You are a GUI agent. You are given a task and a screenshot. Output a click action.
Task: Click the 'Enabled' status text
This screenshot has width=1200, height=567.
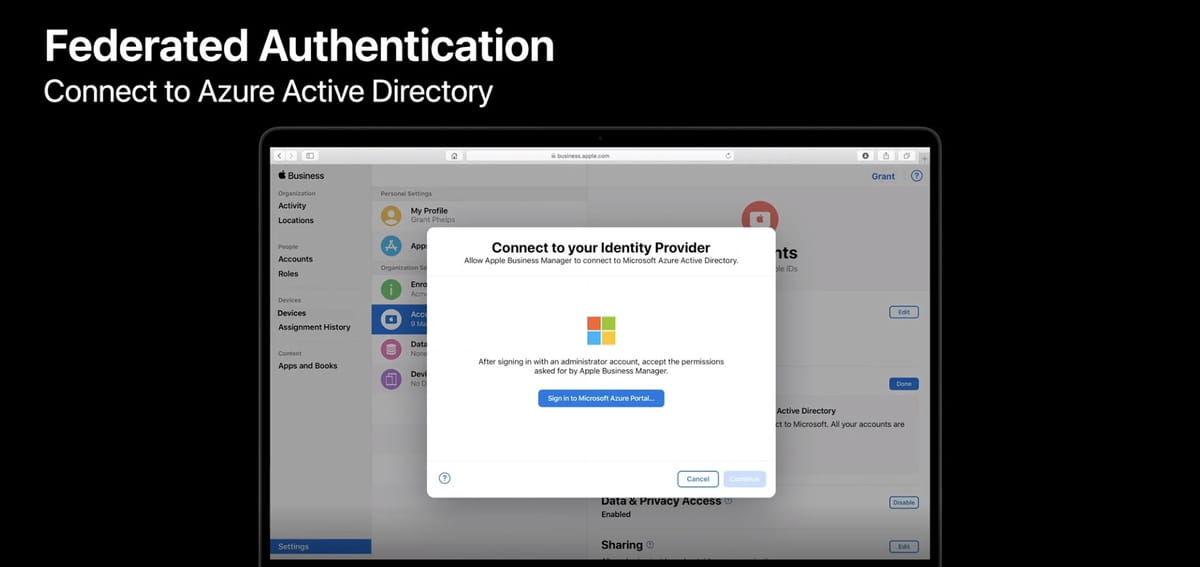click(616, 514)
